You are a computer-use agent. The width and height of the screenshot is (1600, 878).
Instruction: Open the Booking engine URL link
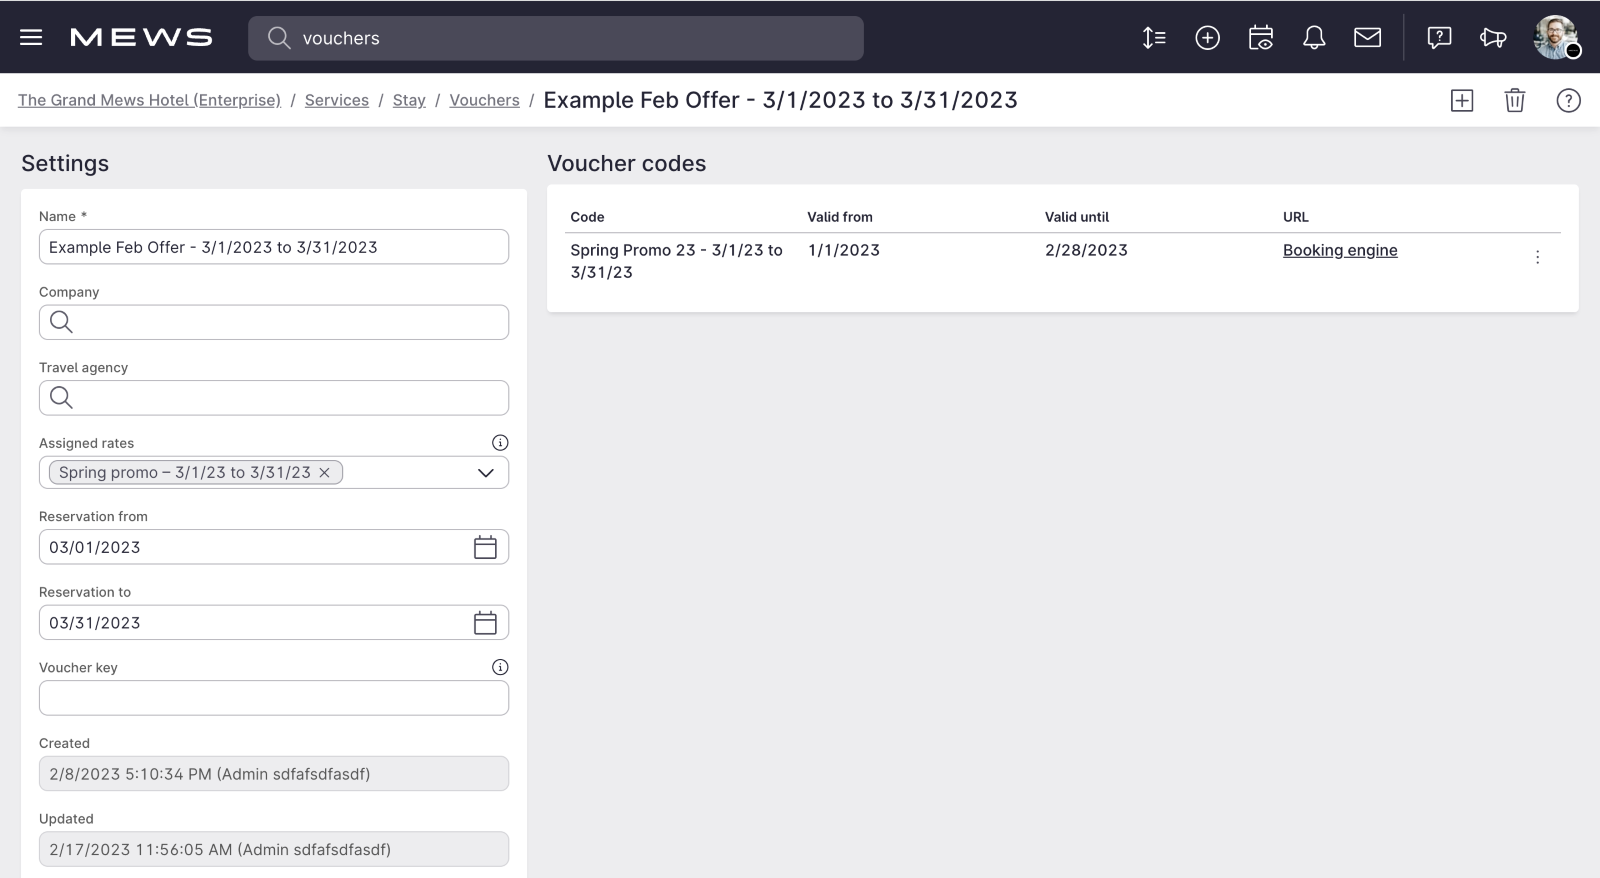(1340, 250)
